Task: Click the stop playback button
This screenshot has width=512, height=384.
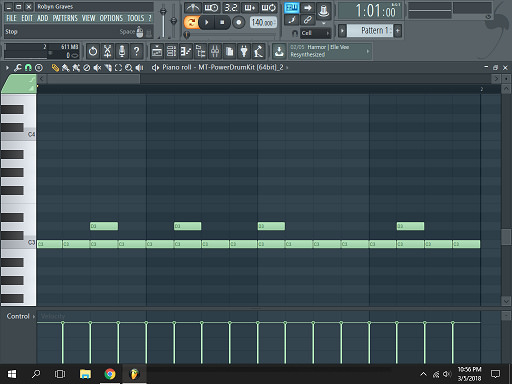Action: [x=222, y=23]
